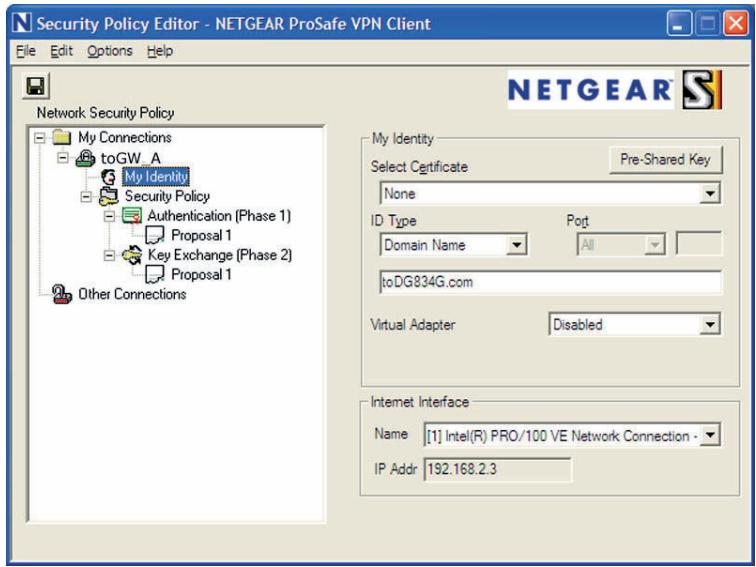Open the Virtual Adapter dropdown
The width and height of the screenshot is (756, 567).
click(x=710, y=324)
